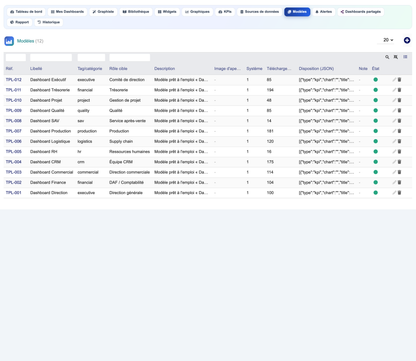Toggle the green status of TPL-008
The image size is (416, 361).
376,121
